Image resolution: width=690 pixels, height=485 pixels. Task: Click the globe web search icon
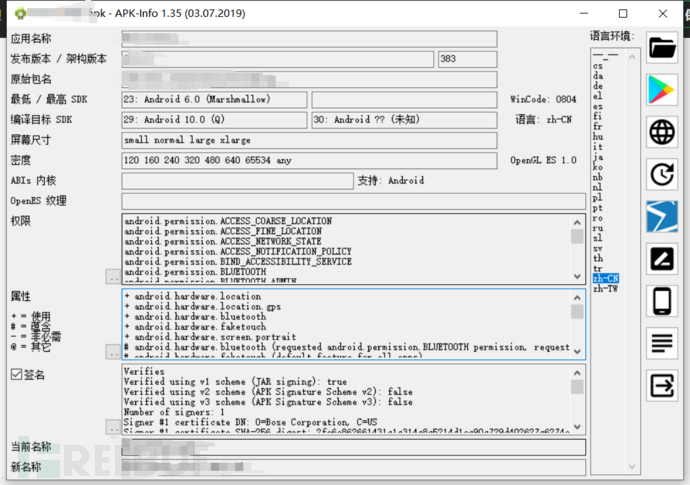(662, 132)
